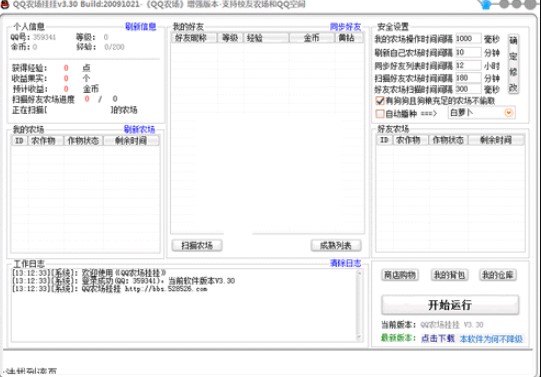This screenshot has height=377, width=541.
Task: Click the 清除日志 link
Action: click(345, 263)
